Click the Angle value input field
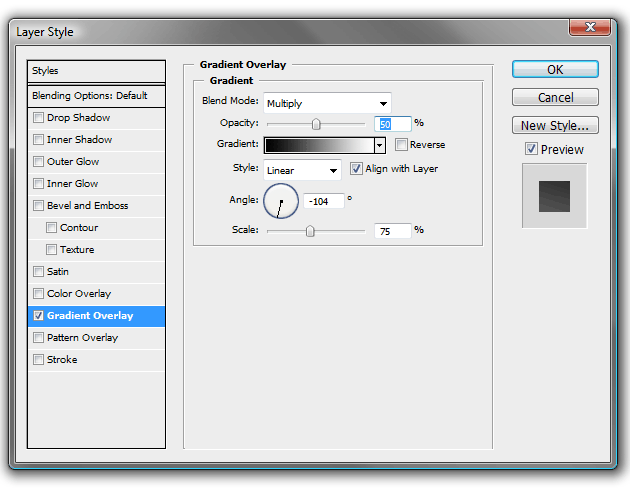630x500 pixels. [x=324, y=201]
